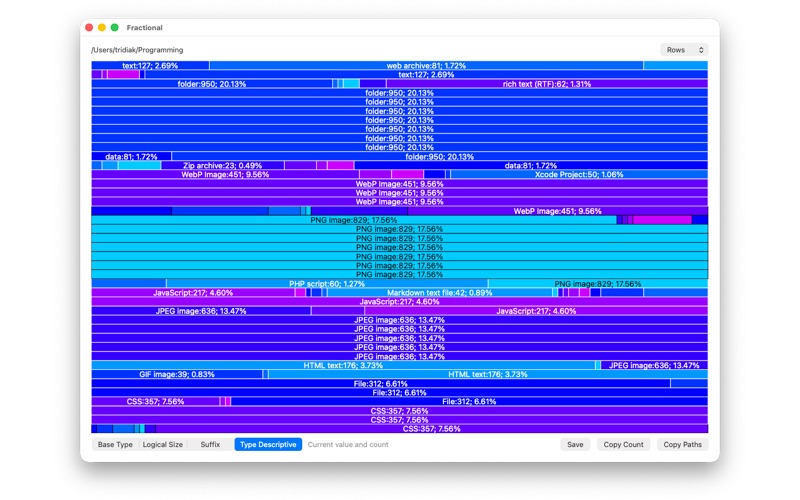Click the JPEG image:636 segment beside HTML text
800x500 pixels.
click(x=654, y=365)
